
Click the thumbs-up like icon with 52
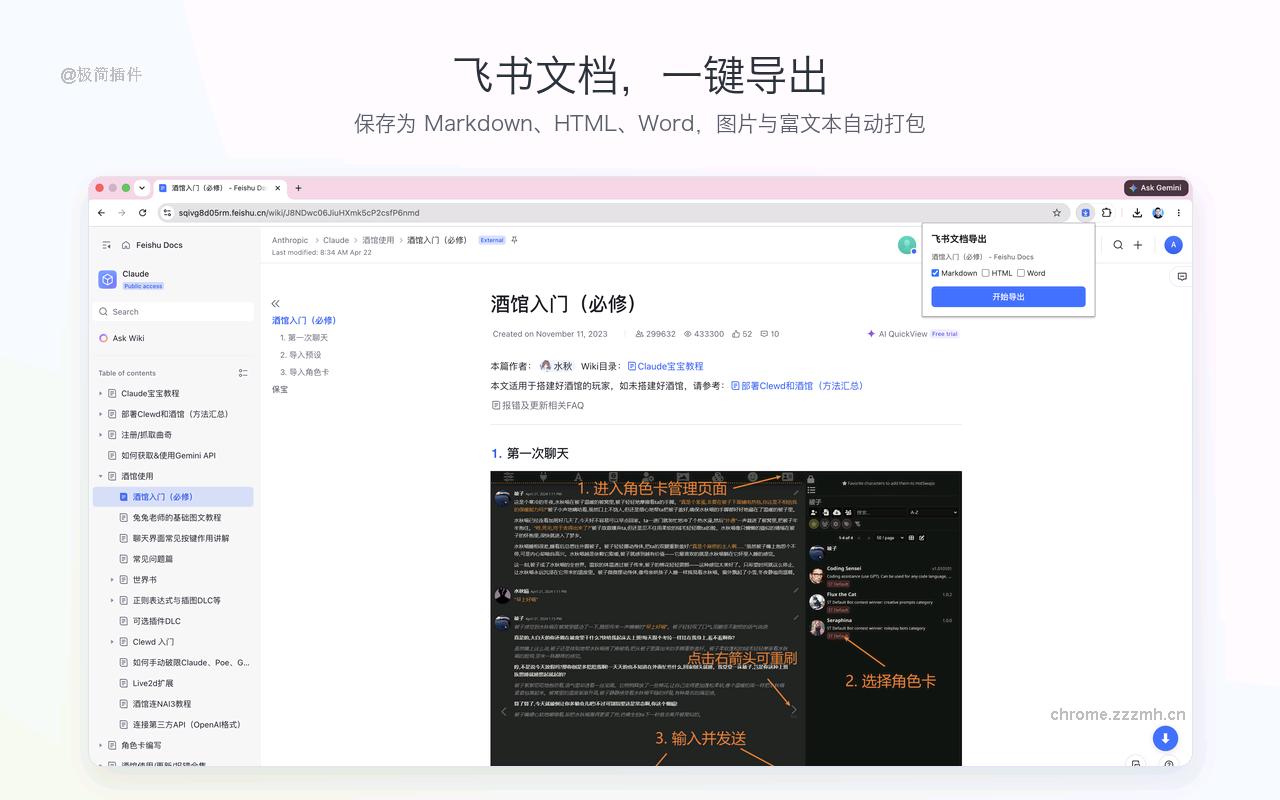pos(737,334)
